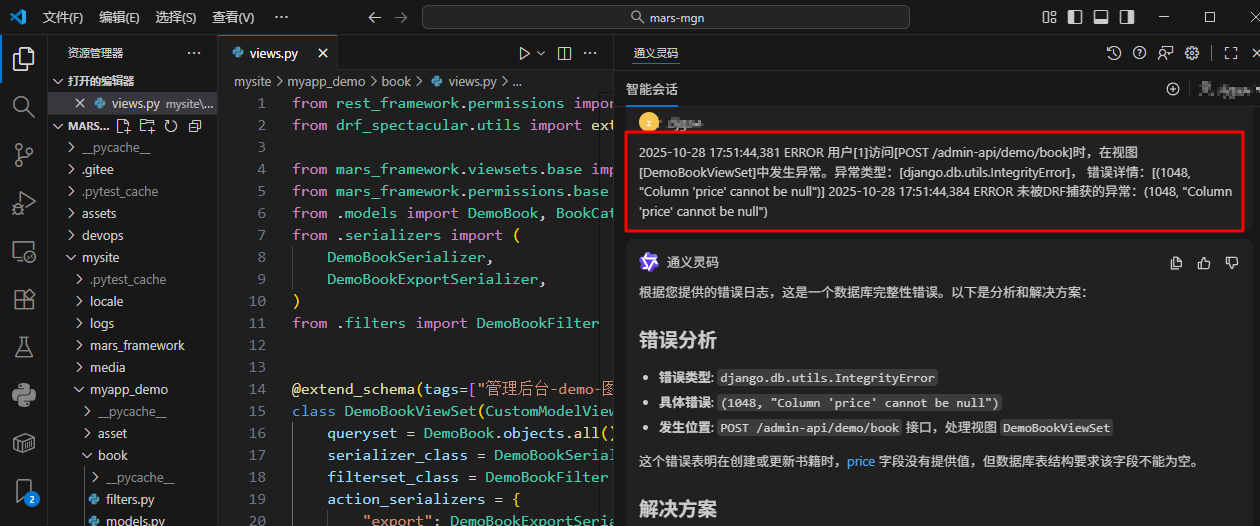Toggle the primary sidebar layout button

[x=1075, y=17]
